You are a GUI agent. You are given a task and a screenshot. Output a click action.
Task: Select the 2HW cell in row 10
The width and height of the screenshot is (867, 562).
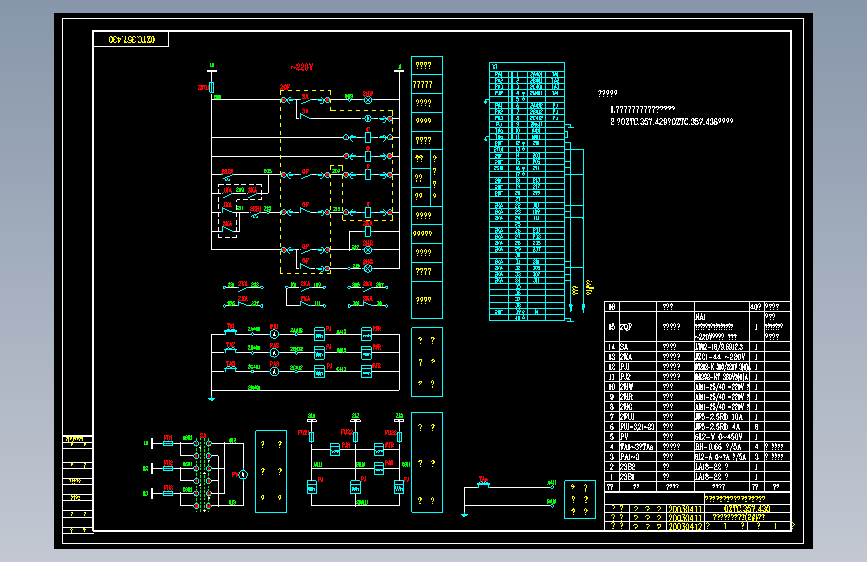click(x=638, y=387)
